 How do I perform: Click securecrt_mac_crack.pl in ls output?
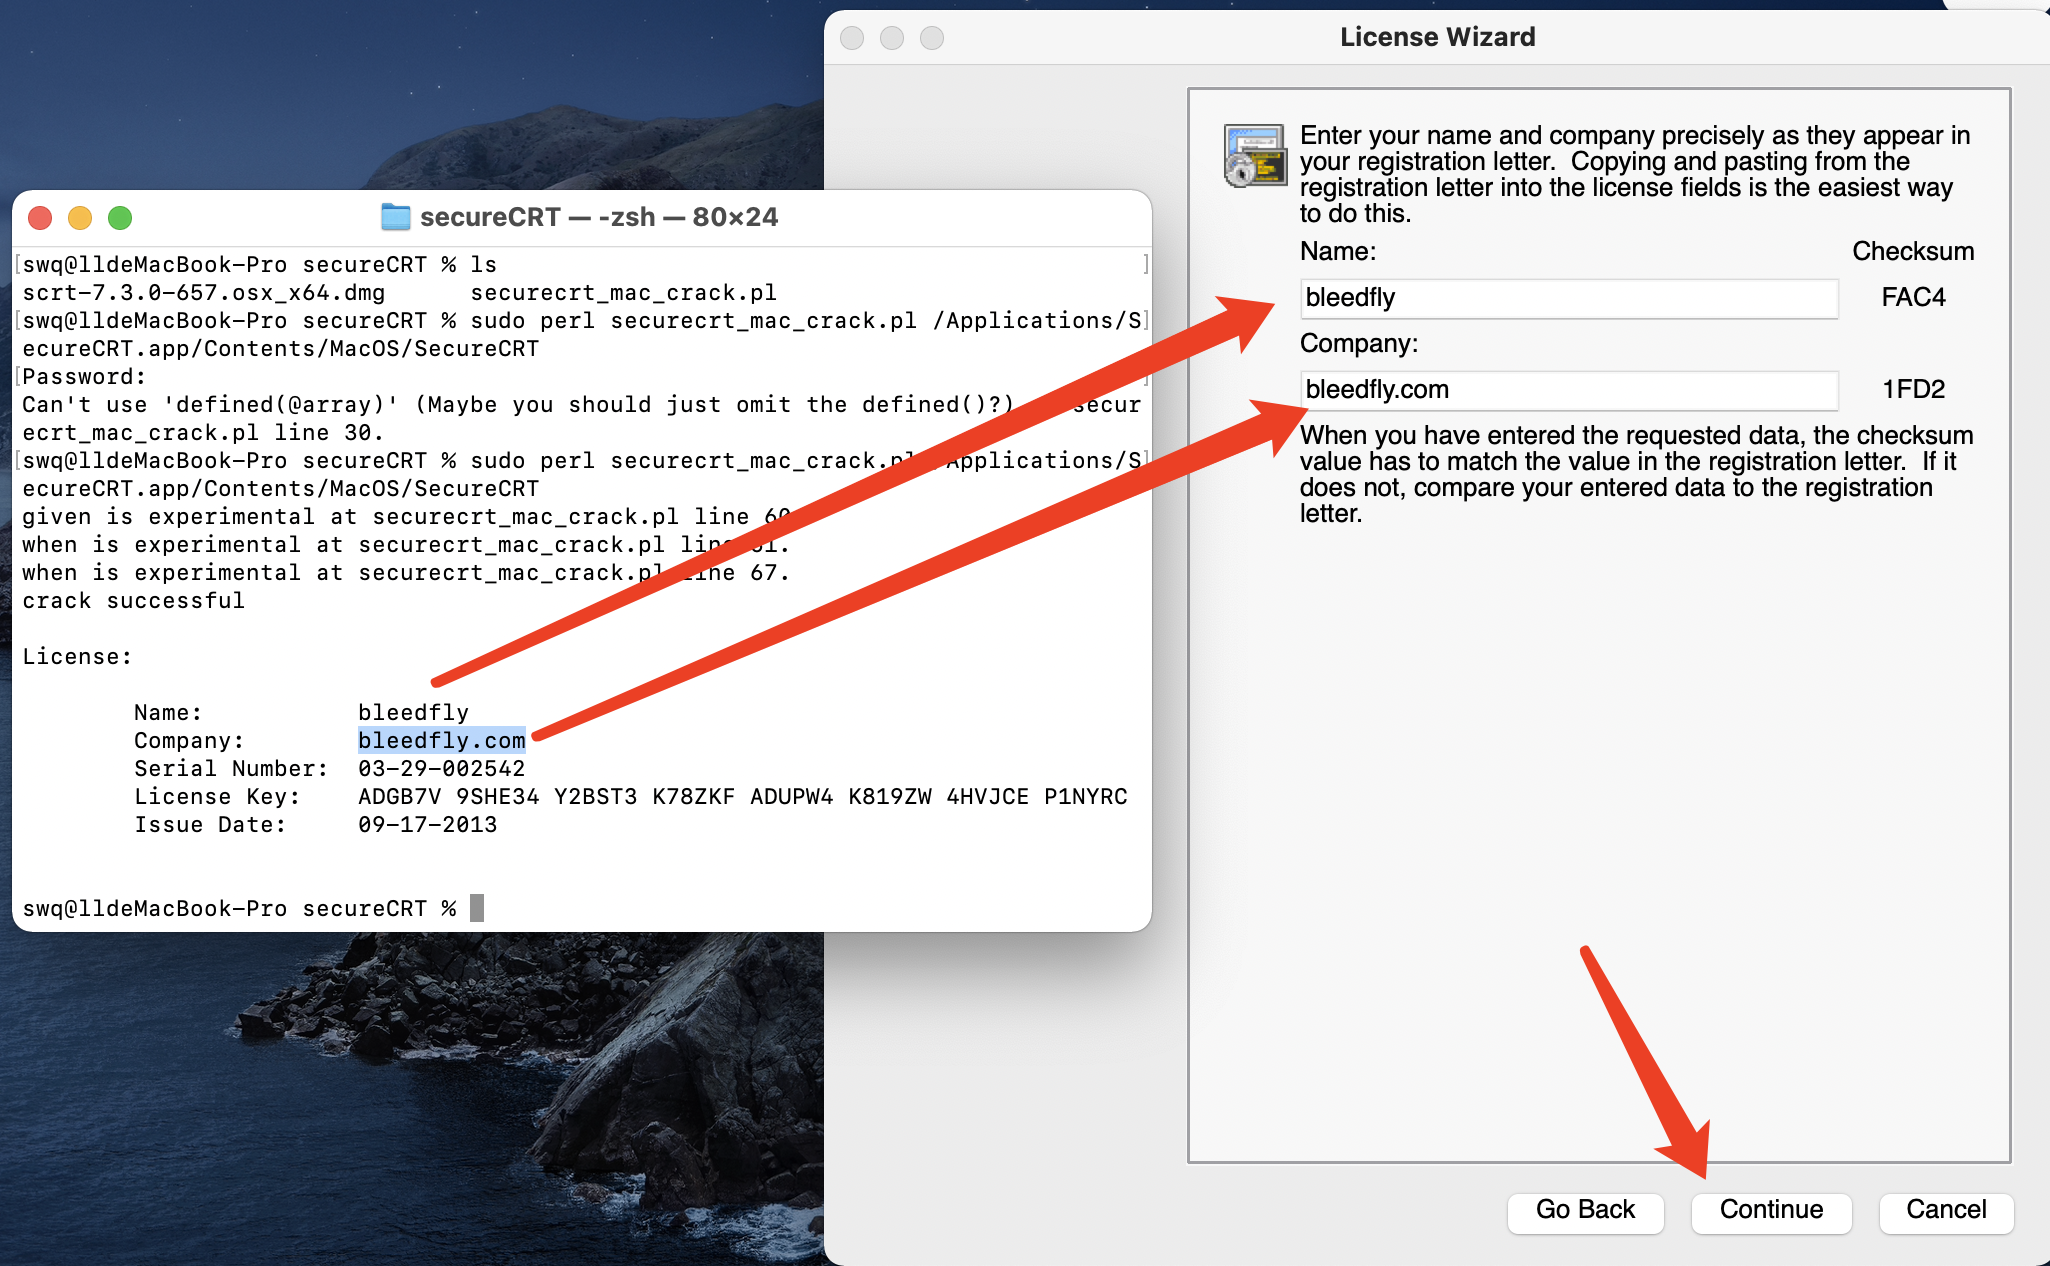point(624,293)
